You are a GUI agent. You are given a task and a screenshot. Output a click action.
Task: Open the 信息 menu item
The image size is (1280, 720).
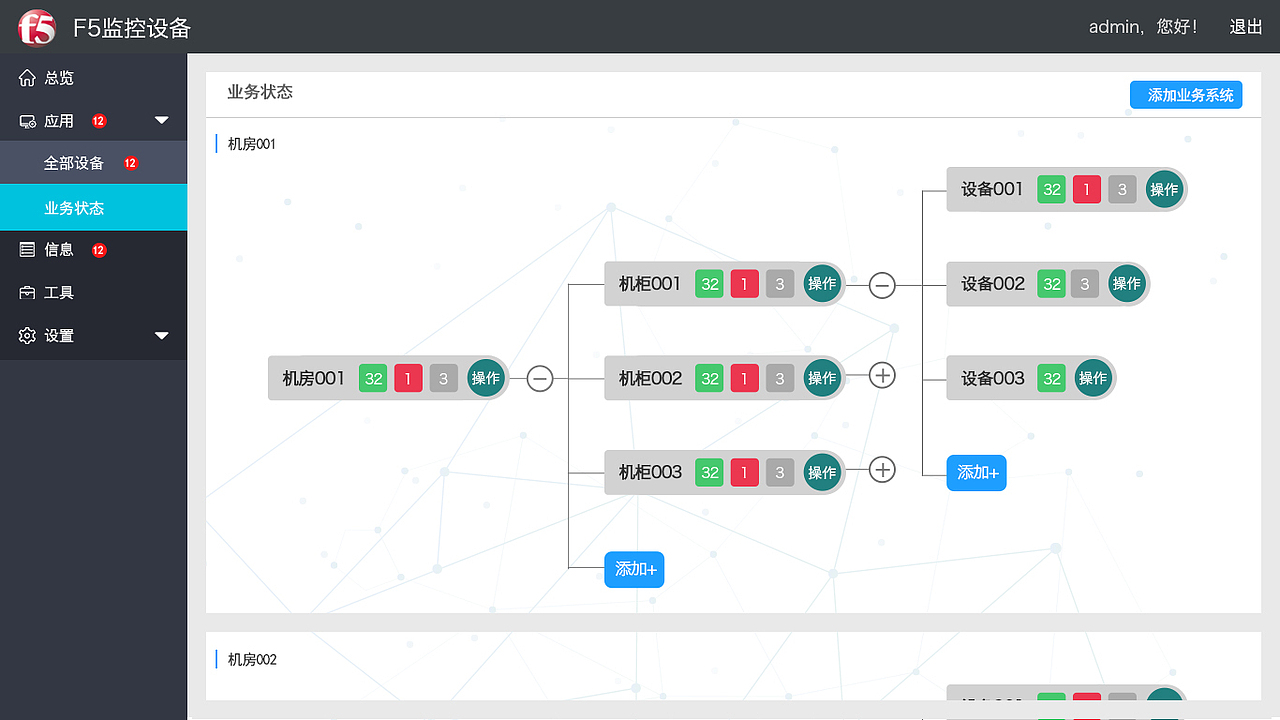click(93, 250)
